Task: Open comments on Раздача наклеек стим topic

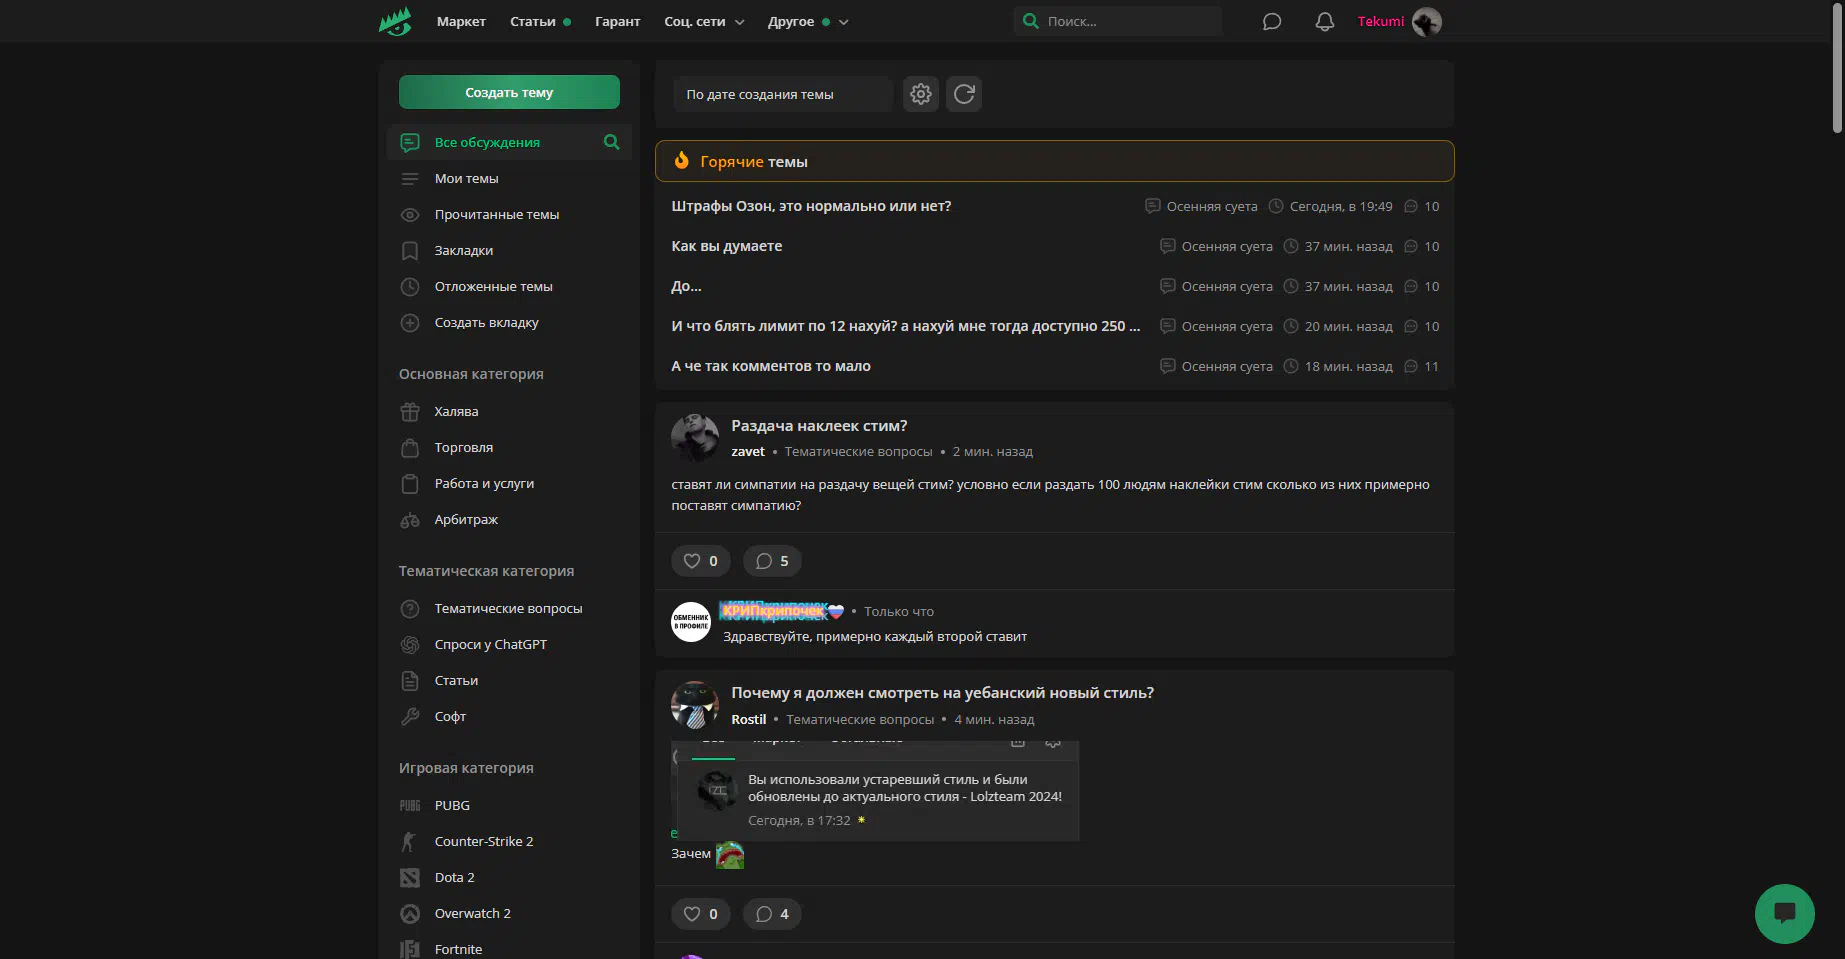Action: [772, 561]
